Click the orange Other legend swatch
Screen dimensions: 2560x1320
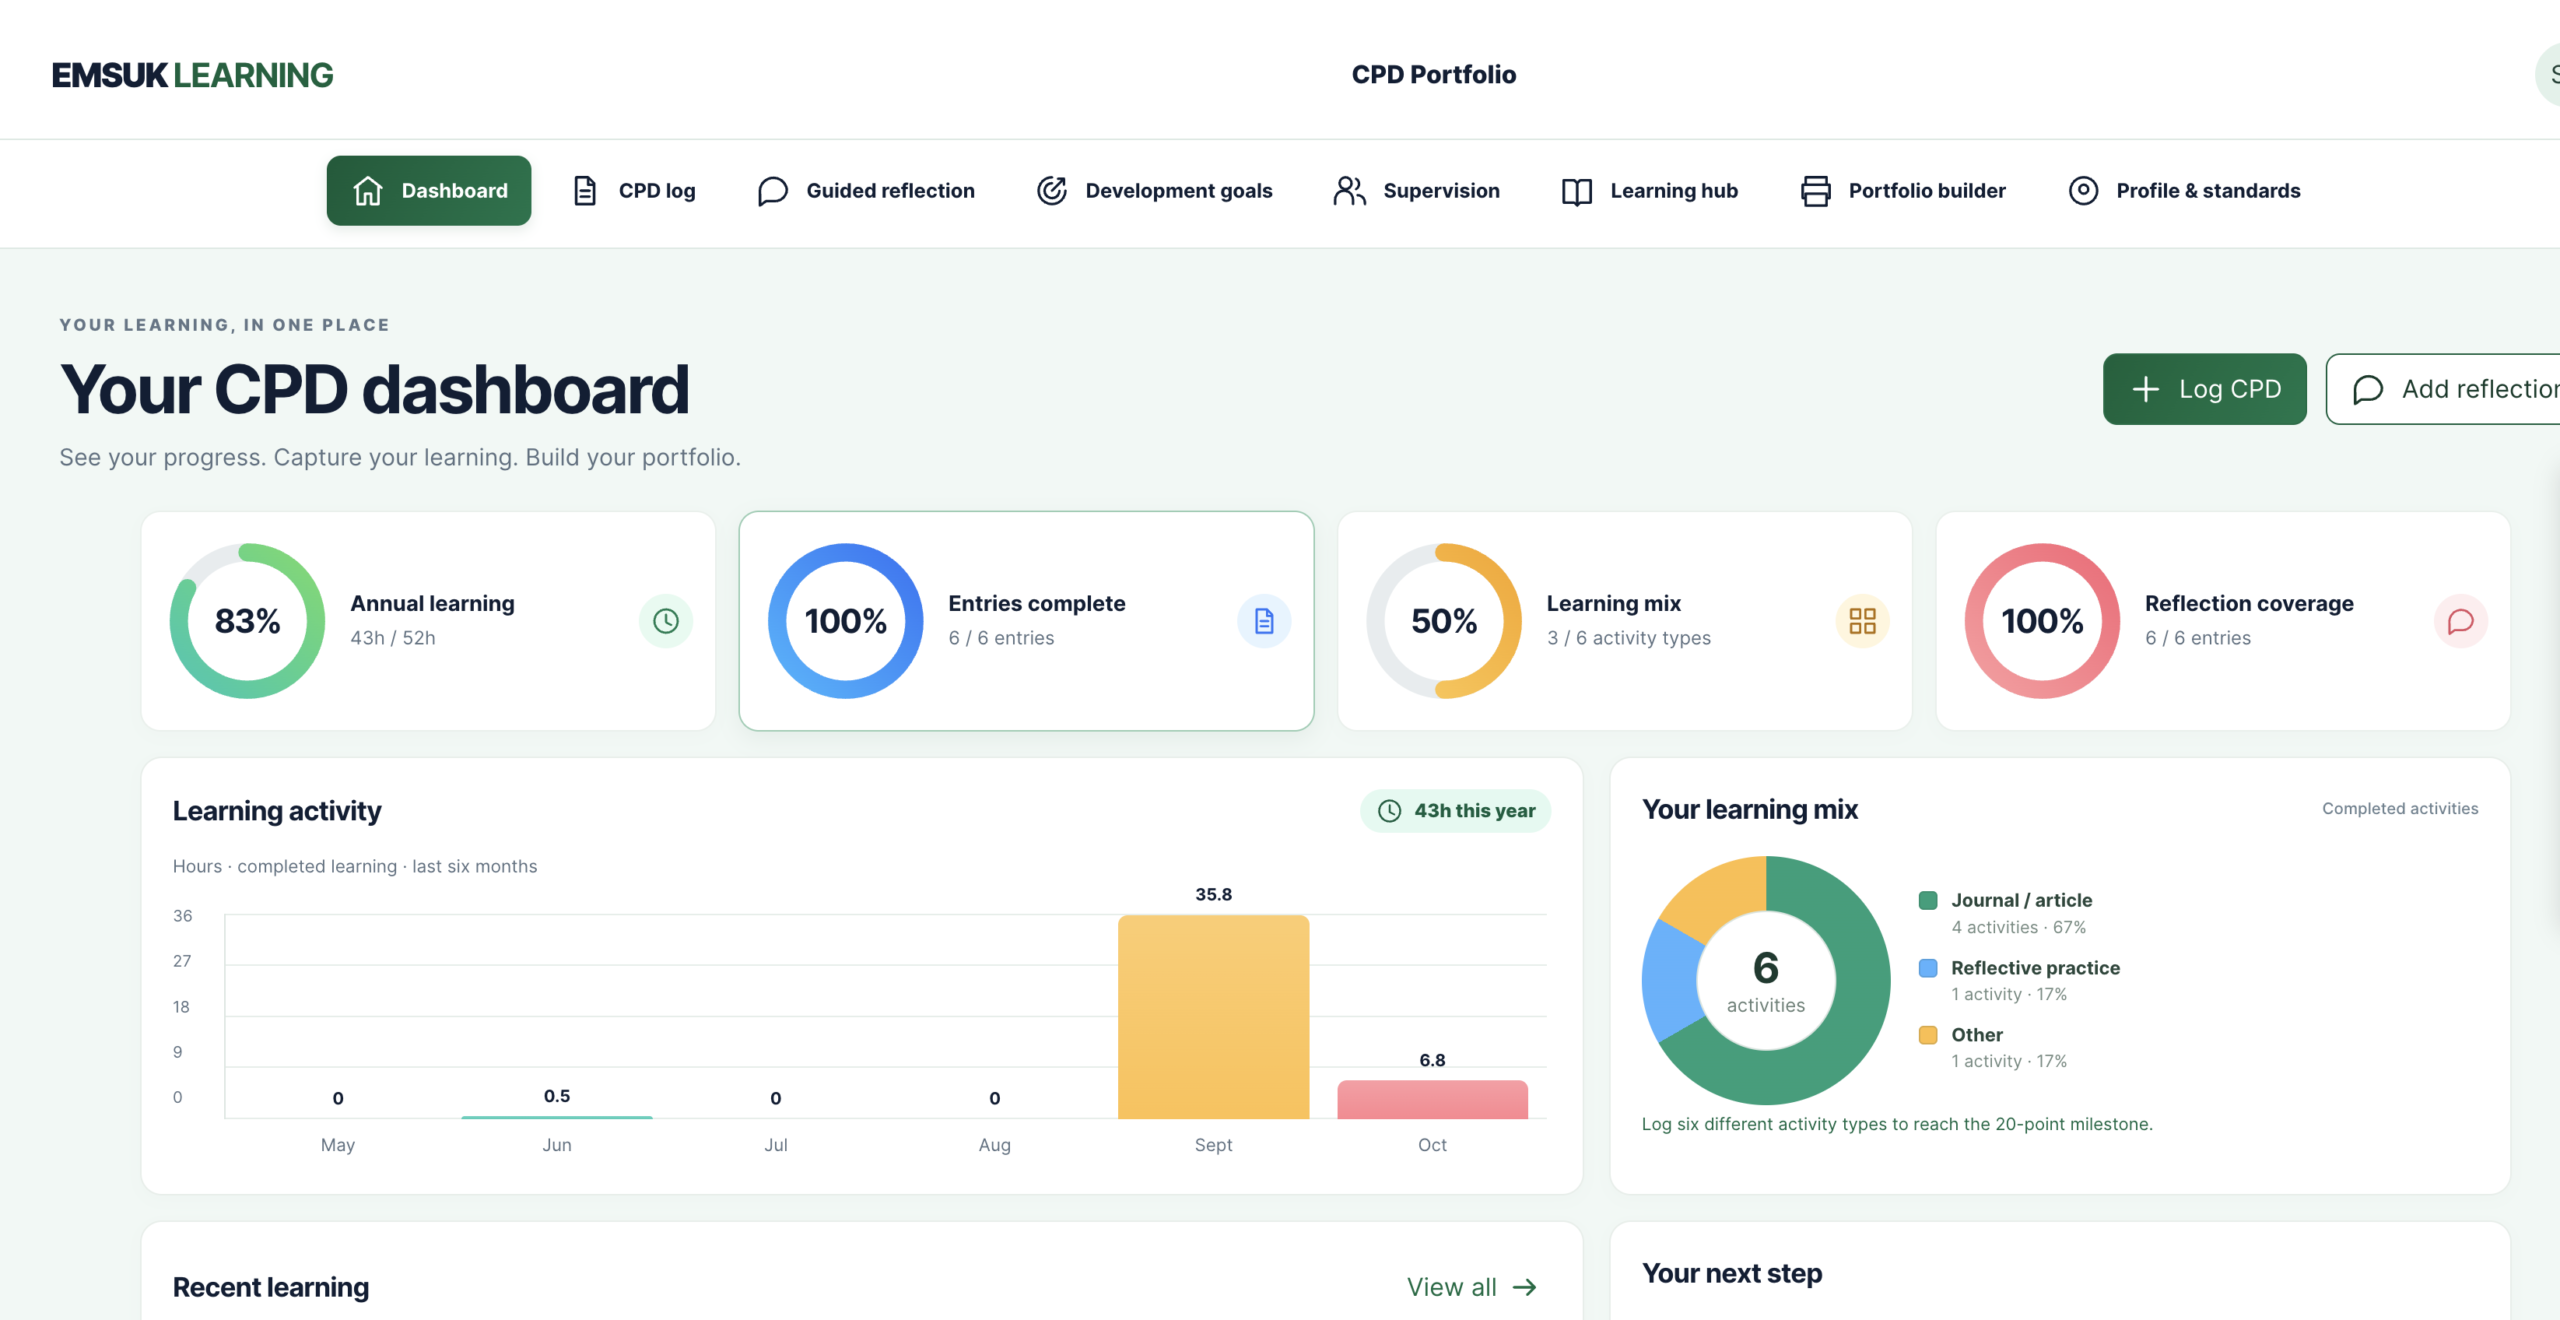coord(1928,1034)
